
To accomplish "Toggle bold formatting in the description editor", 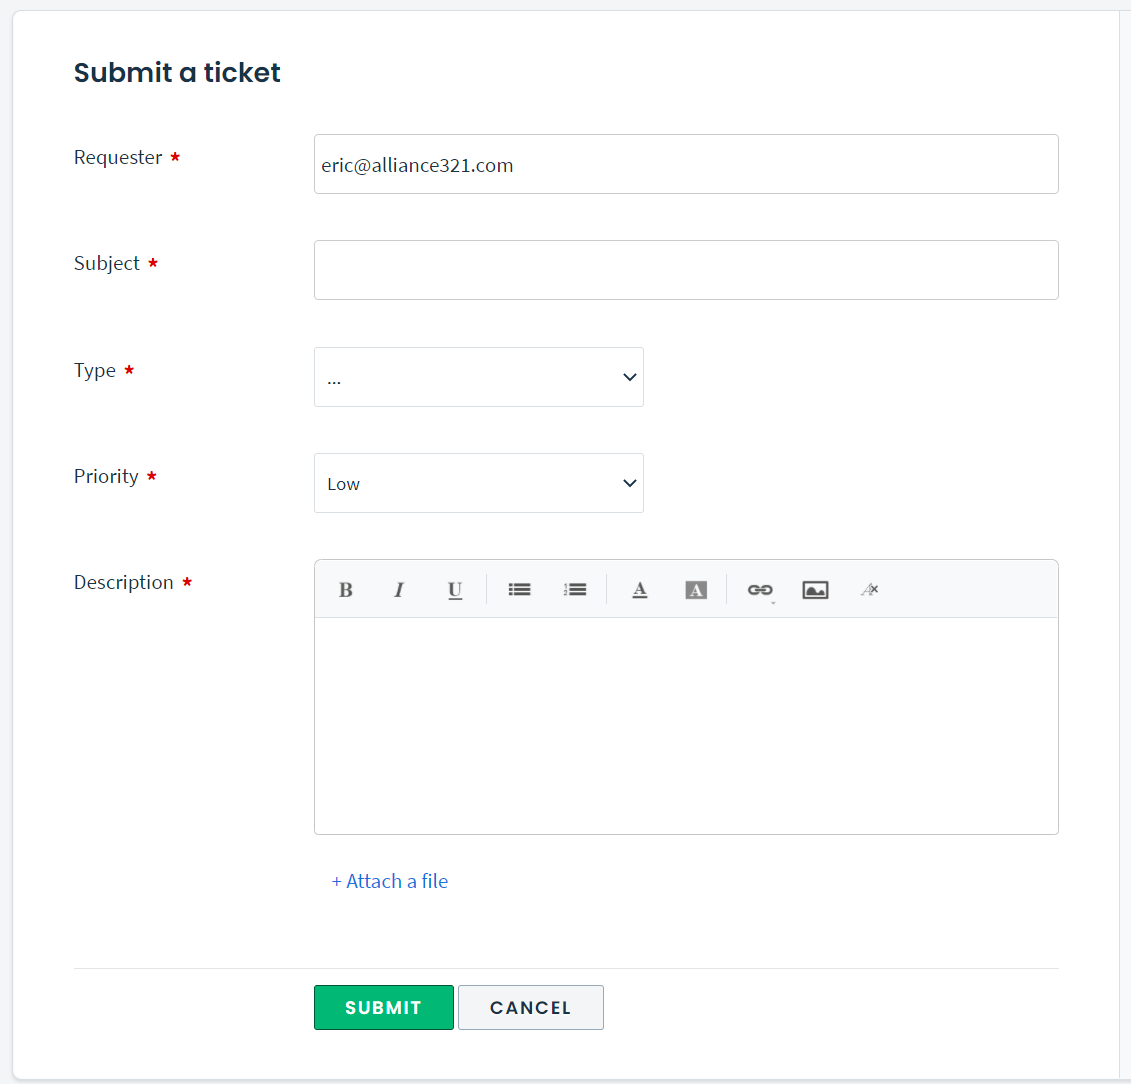I will [345, 589].
